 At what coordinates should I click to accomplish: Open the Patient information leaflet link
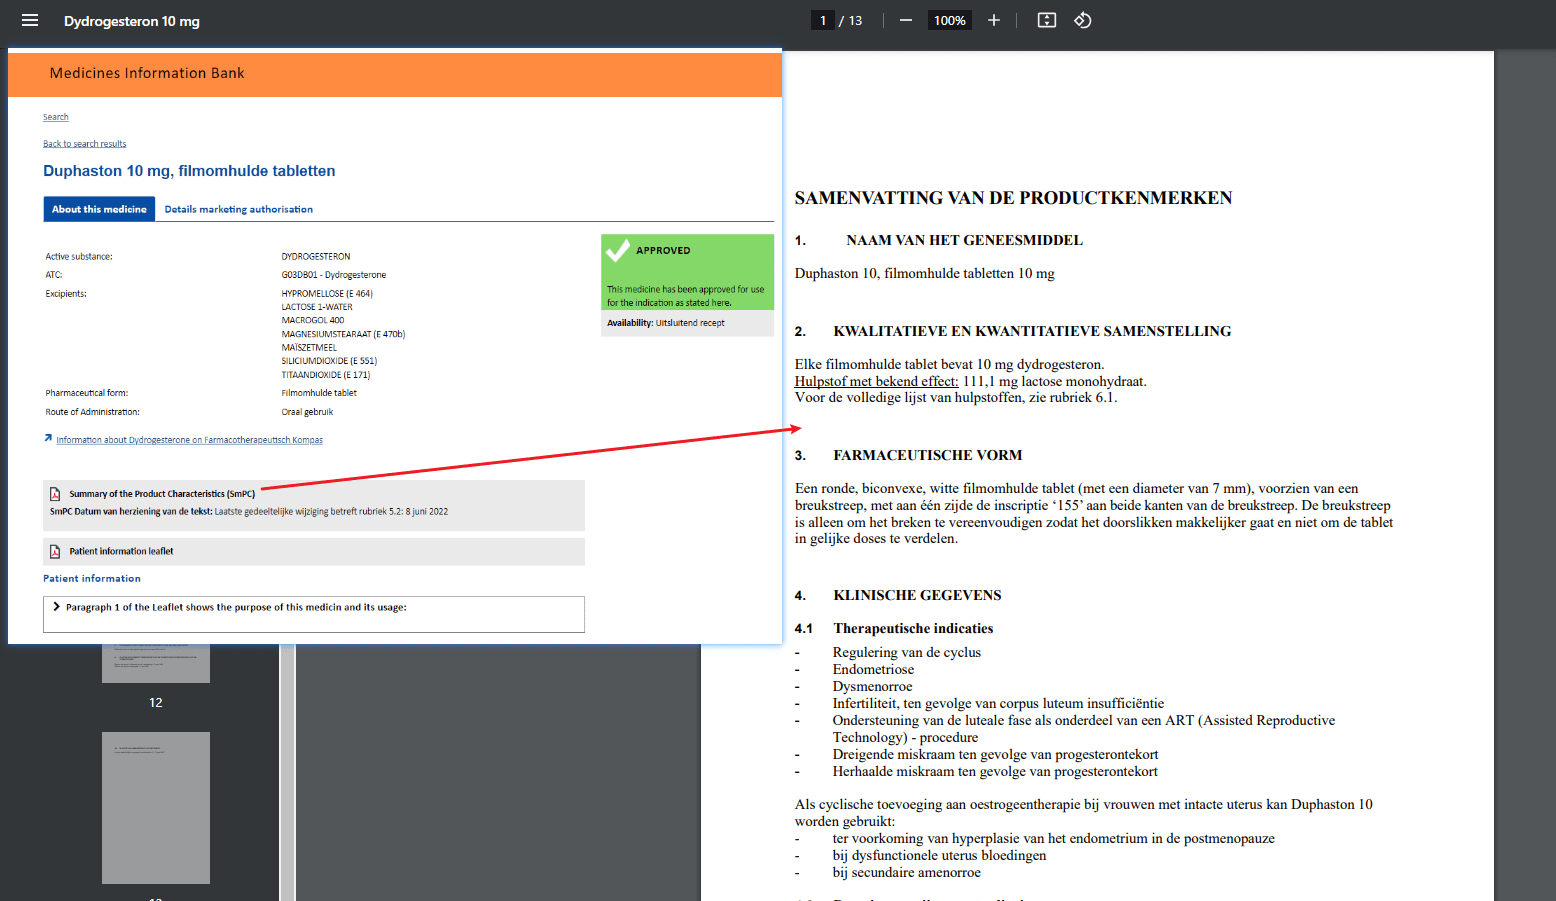pyautogui.click(x=121, y=551)
